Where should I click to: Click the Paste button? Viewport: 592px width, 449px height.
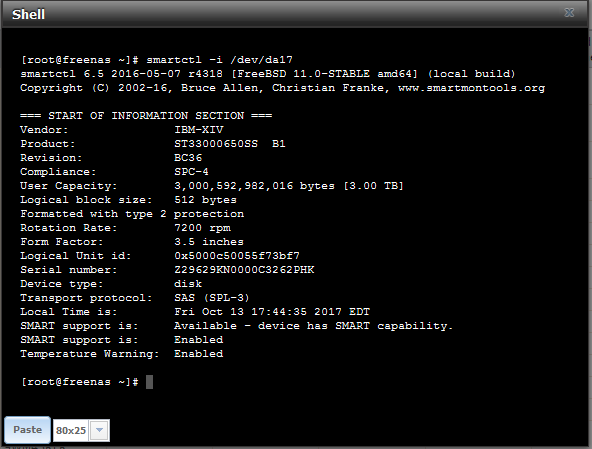click(x=28, y=430)
